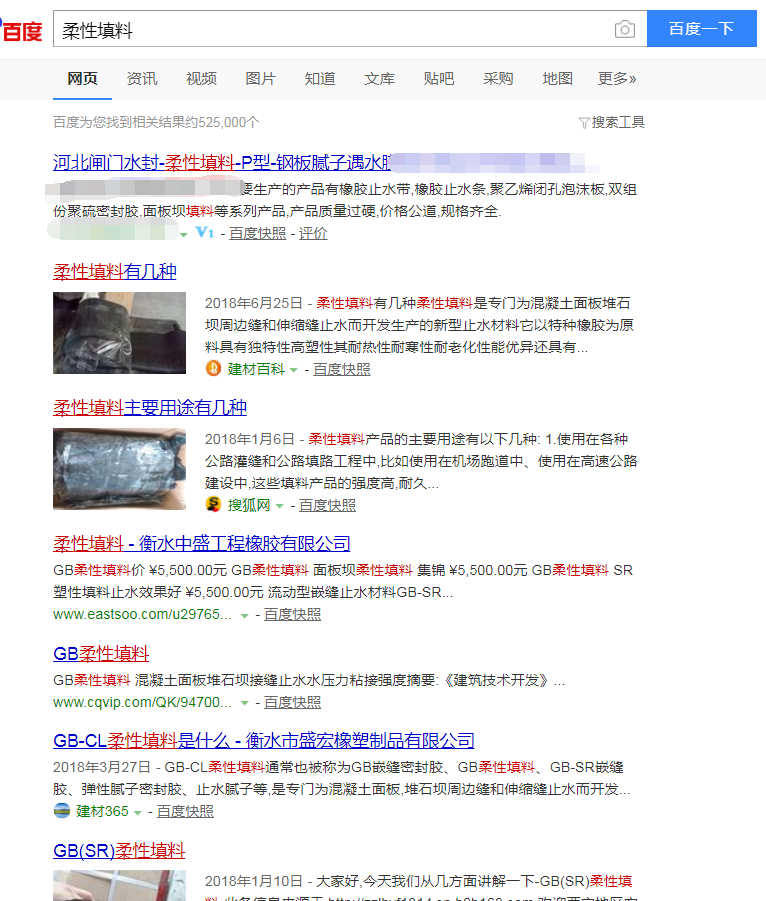
Task: Open 百度快照 beside 建材365
Action: pos(185,811)
